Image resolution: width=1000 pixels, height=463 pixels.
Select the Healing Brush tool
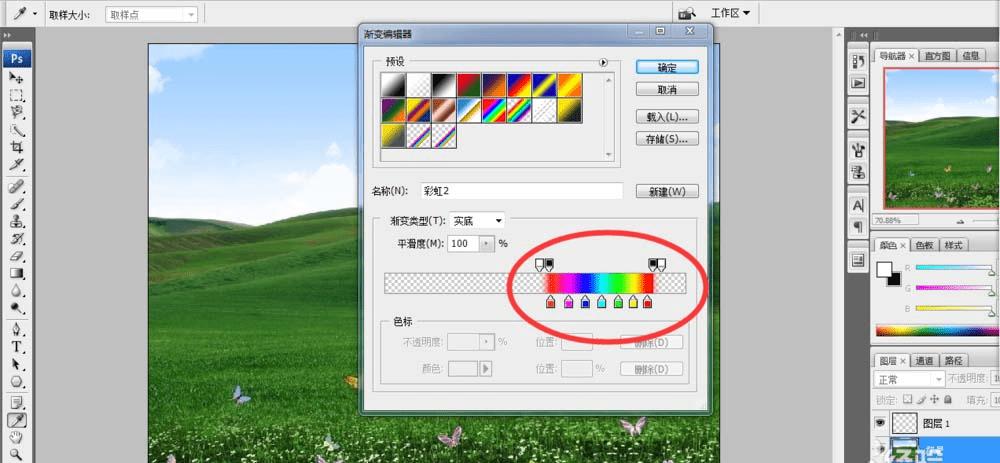tap(17, 187)
